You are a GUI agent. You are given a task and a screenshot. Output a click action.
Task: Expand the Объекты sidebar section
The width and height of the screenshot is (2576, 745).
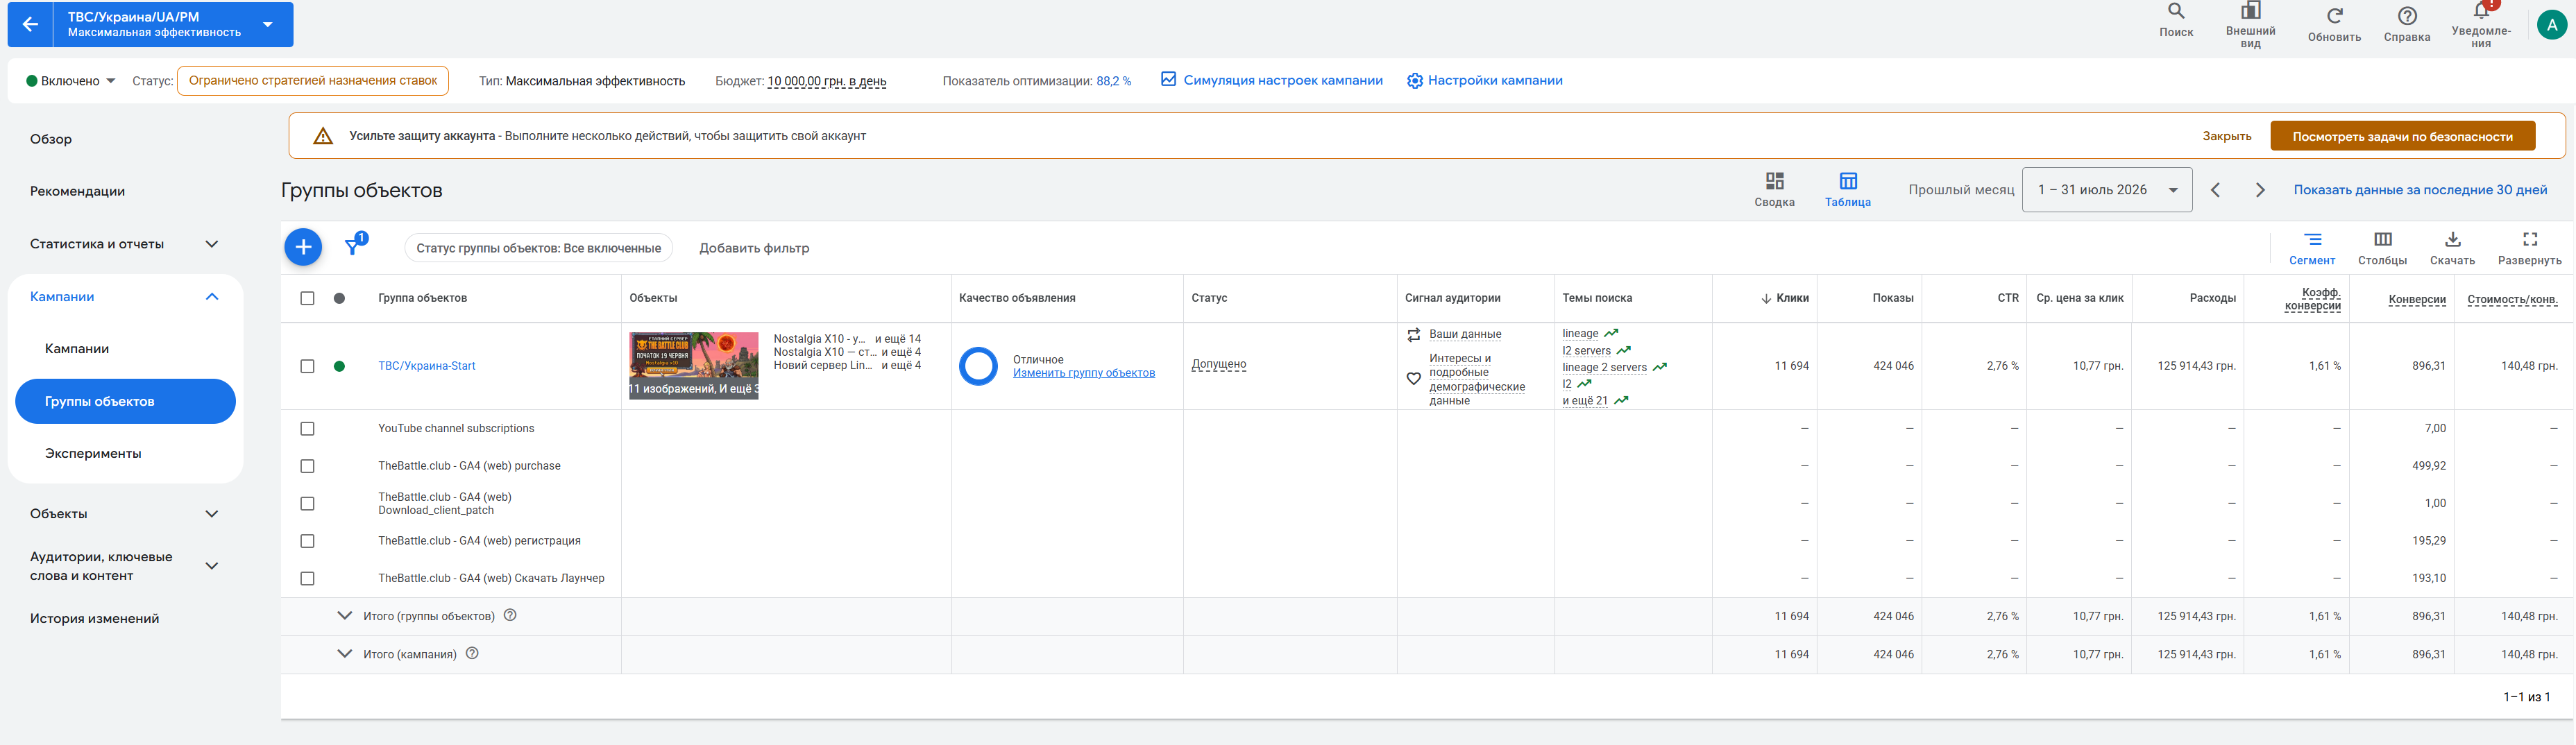click(x=211, y=514)
